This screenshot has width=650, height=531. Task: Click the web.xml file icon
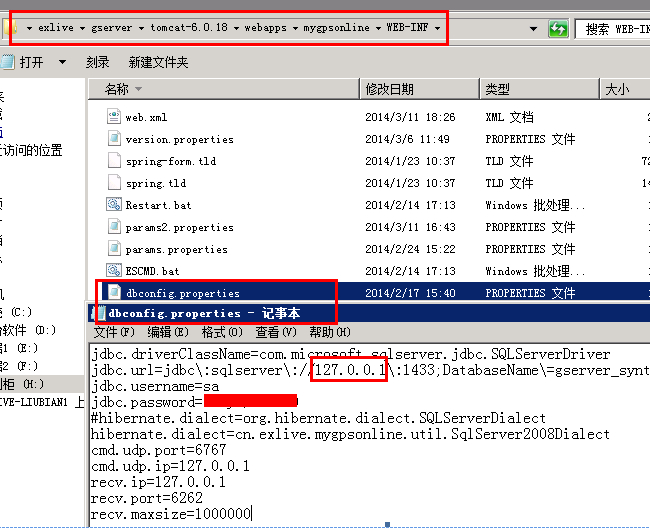114,117
